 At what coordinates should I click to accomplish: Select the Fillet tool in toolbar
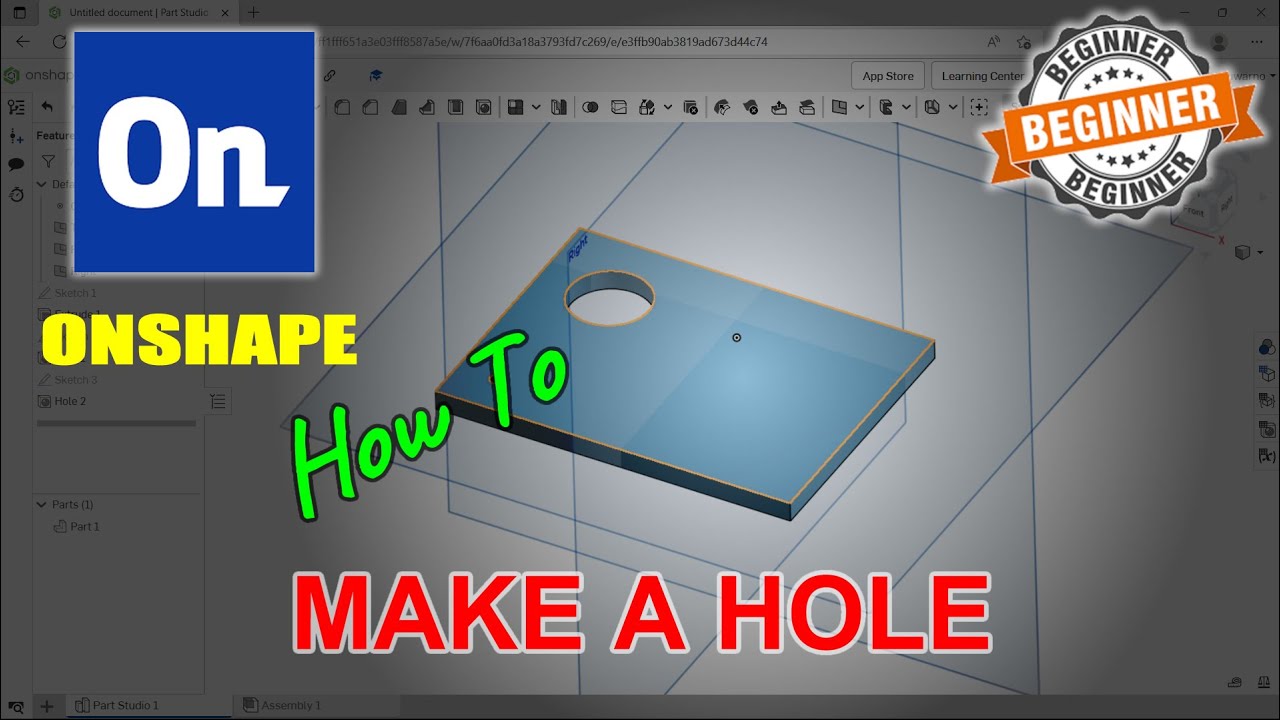click(342, 107)
